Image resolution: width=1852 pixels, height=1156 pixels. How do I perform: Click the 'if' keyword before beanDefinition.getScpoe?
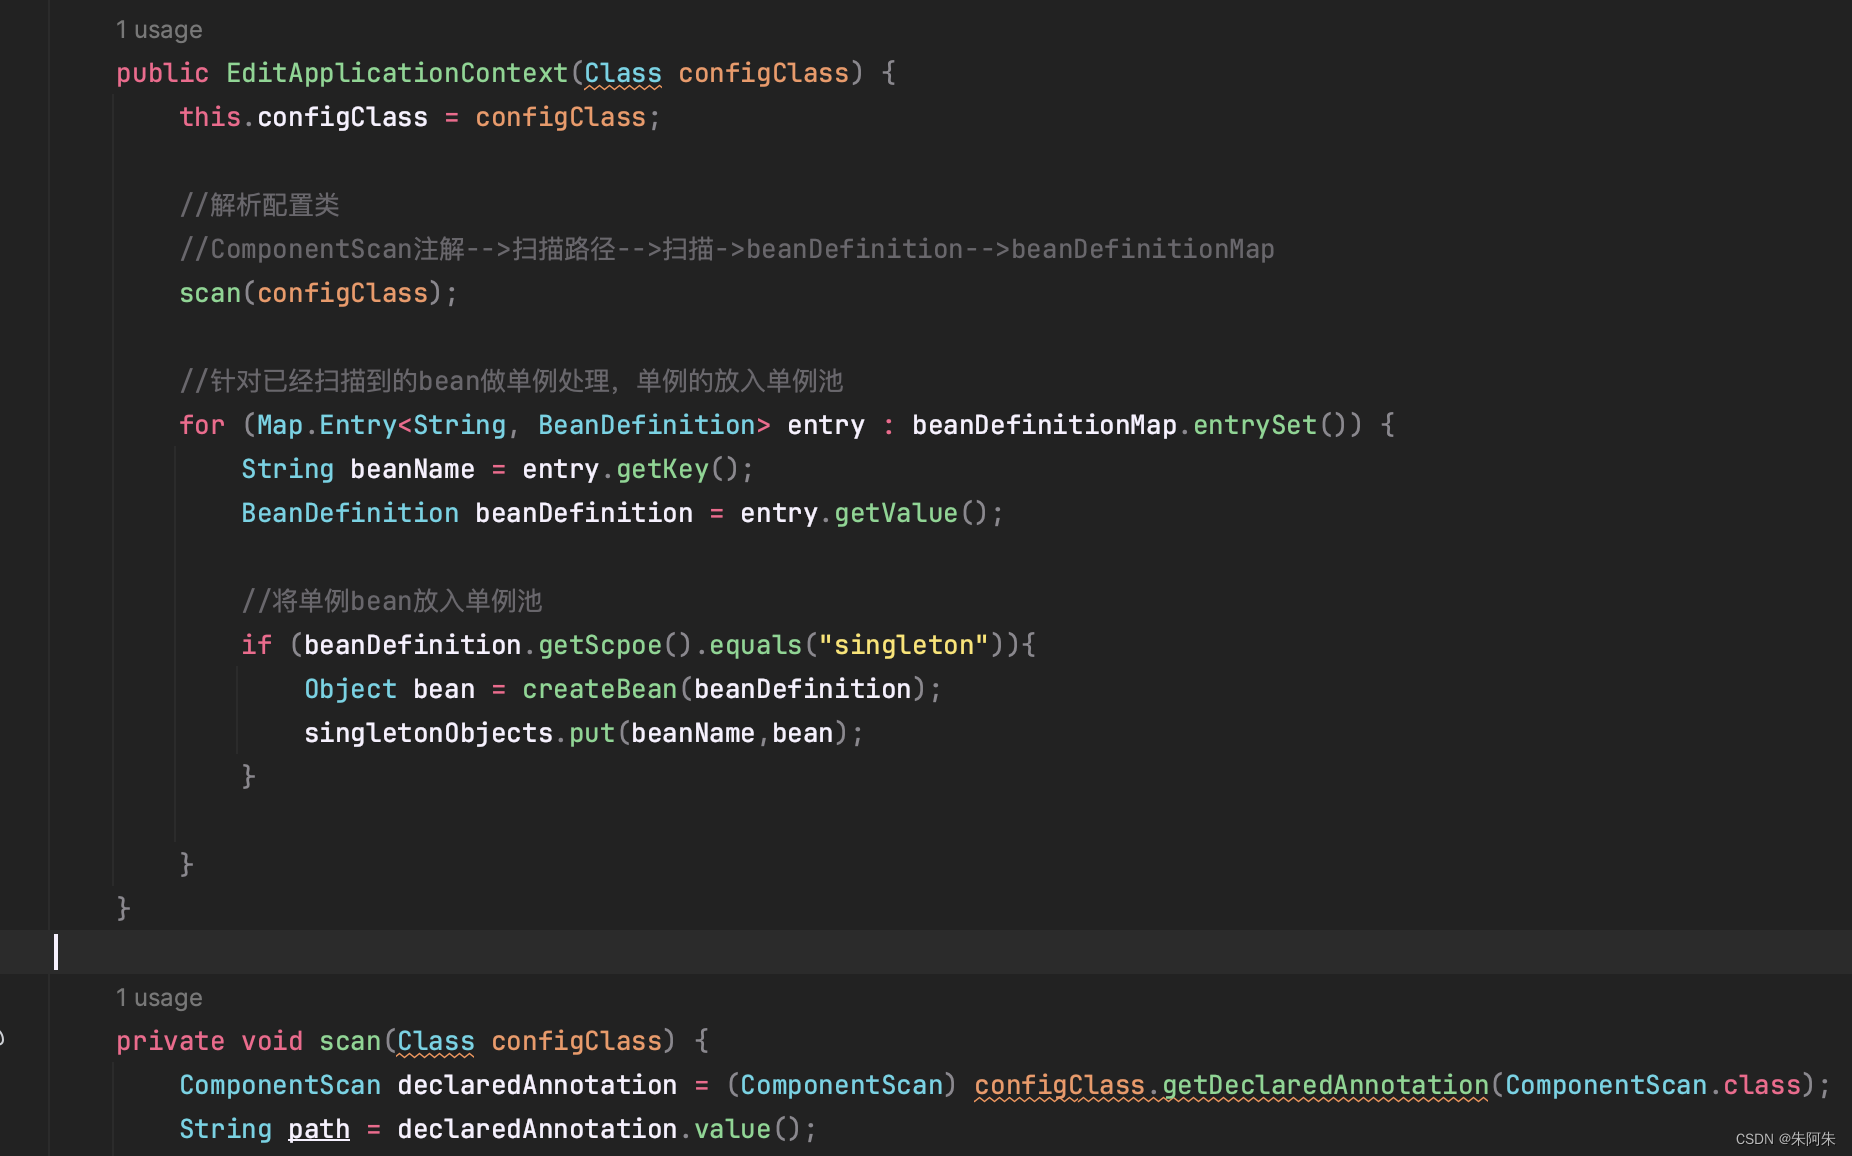(257, 645)
